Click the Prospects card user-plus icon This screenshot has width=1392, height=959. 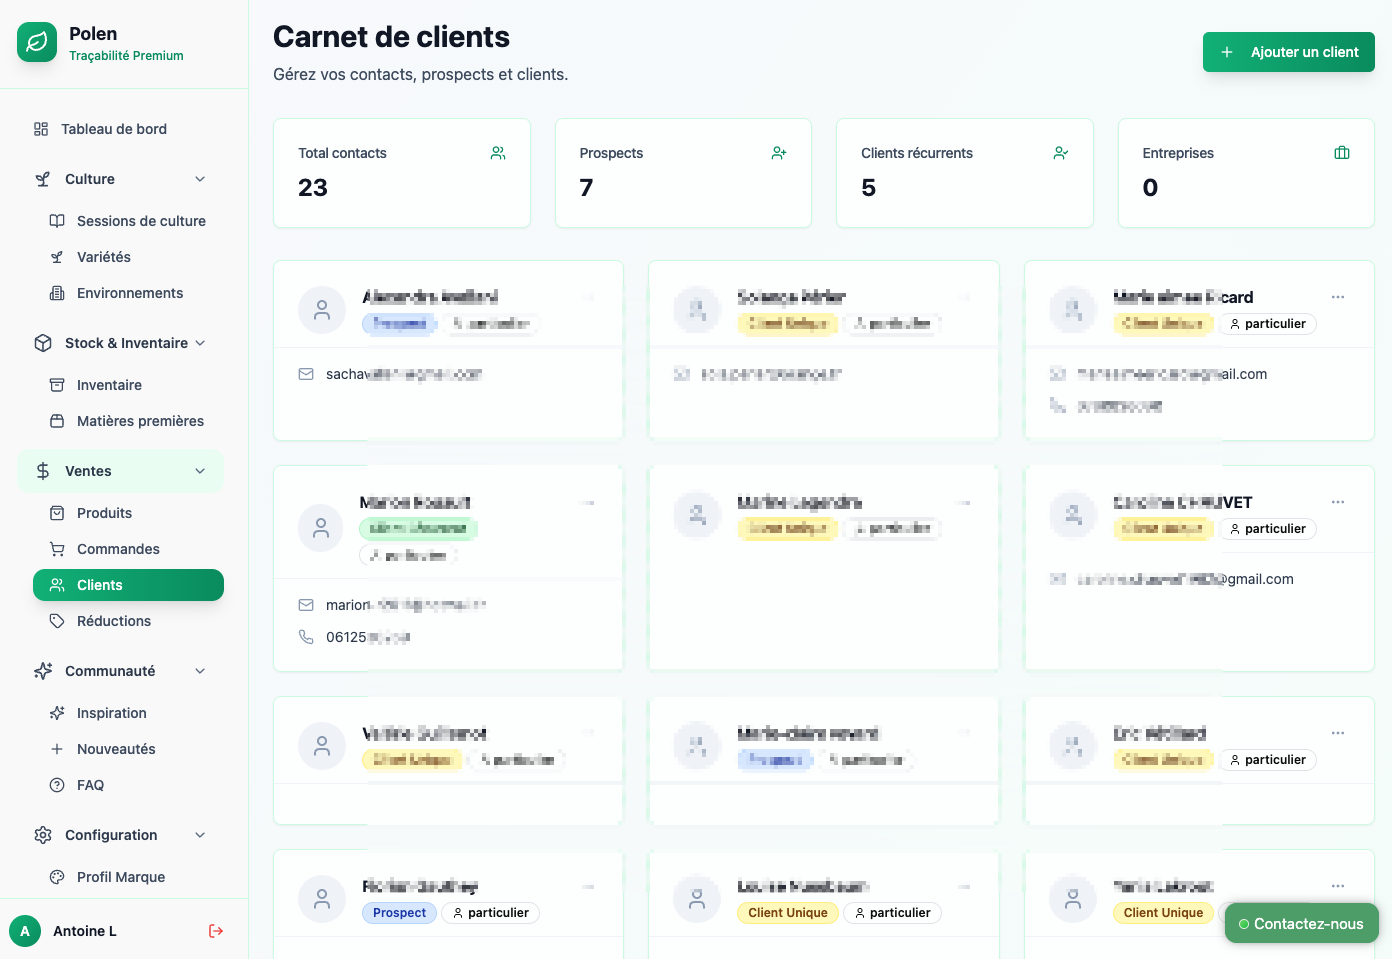click(779, 153)
